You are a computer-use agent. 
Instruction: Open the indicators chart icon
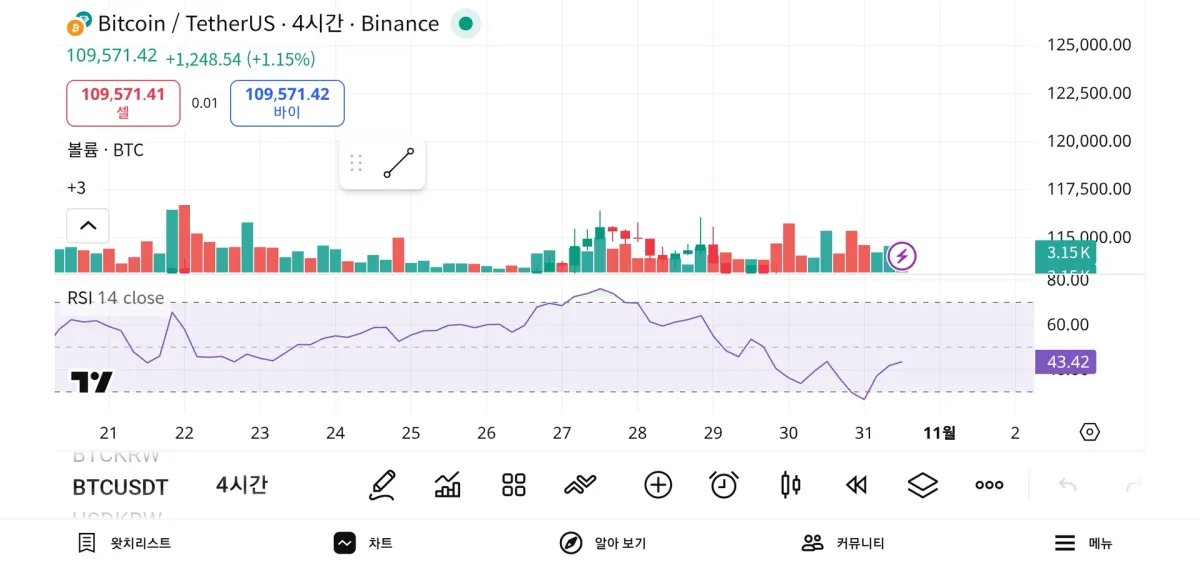[x=448, y=485]
